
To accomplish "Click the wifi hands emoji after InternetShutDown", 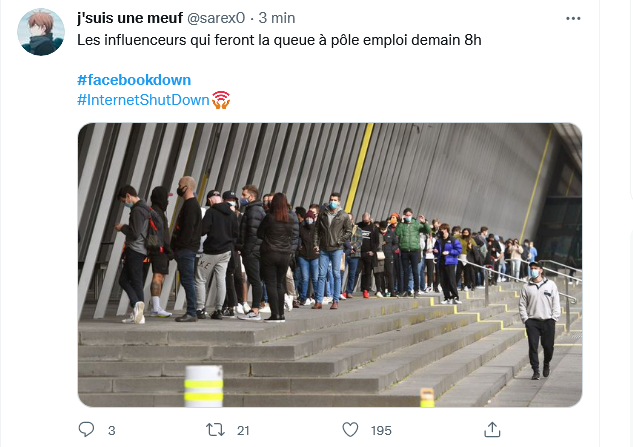I will 221,100.
